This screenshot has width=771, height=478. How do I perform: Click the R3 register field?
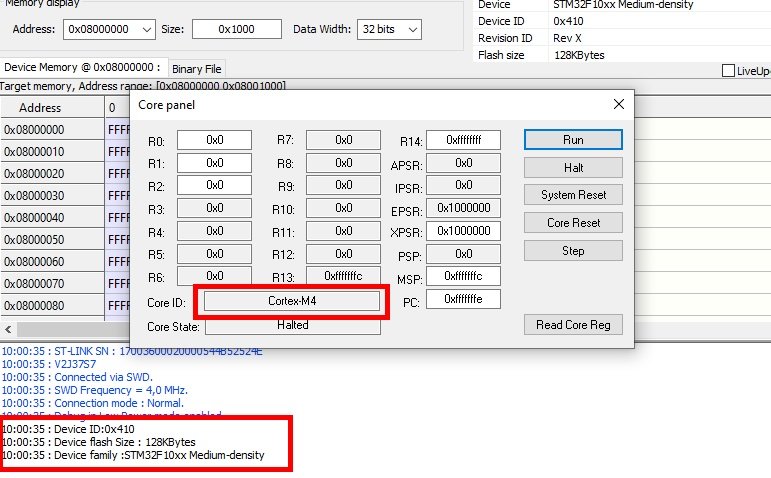click(214, 208)
